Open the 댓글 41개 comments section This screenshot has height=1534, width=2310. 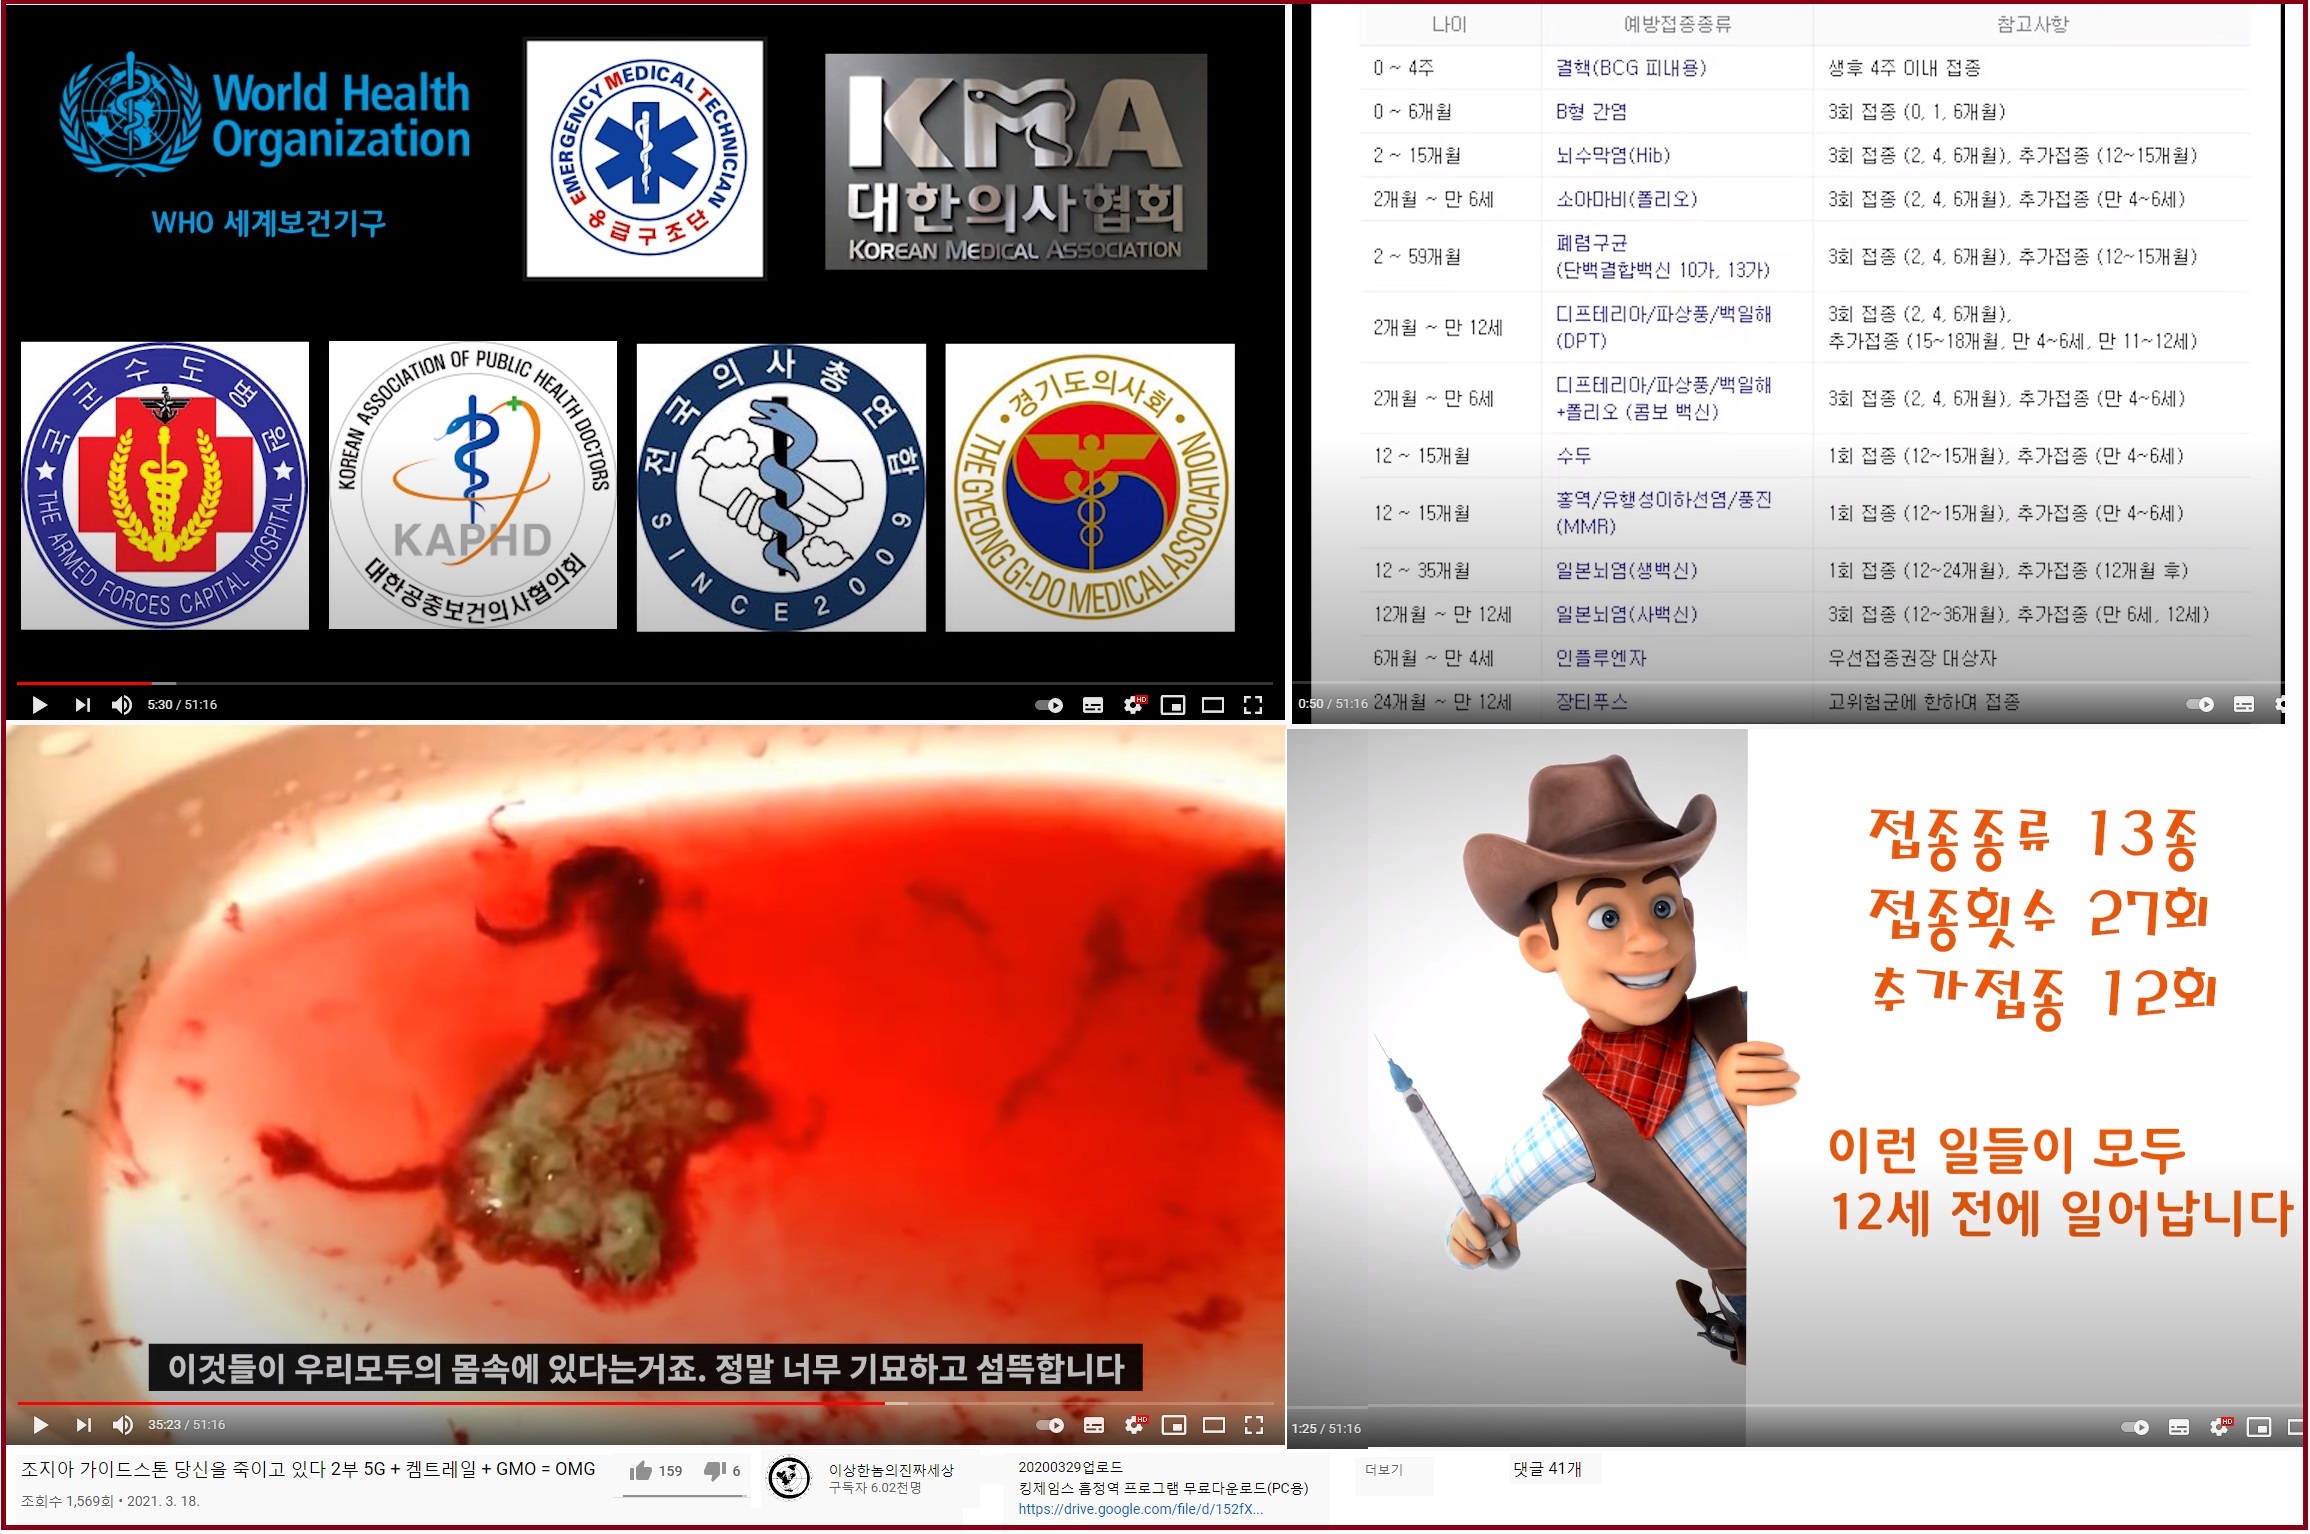click(x=1548, y=1471)
